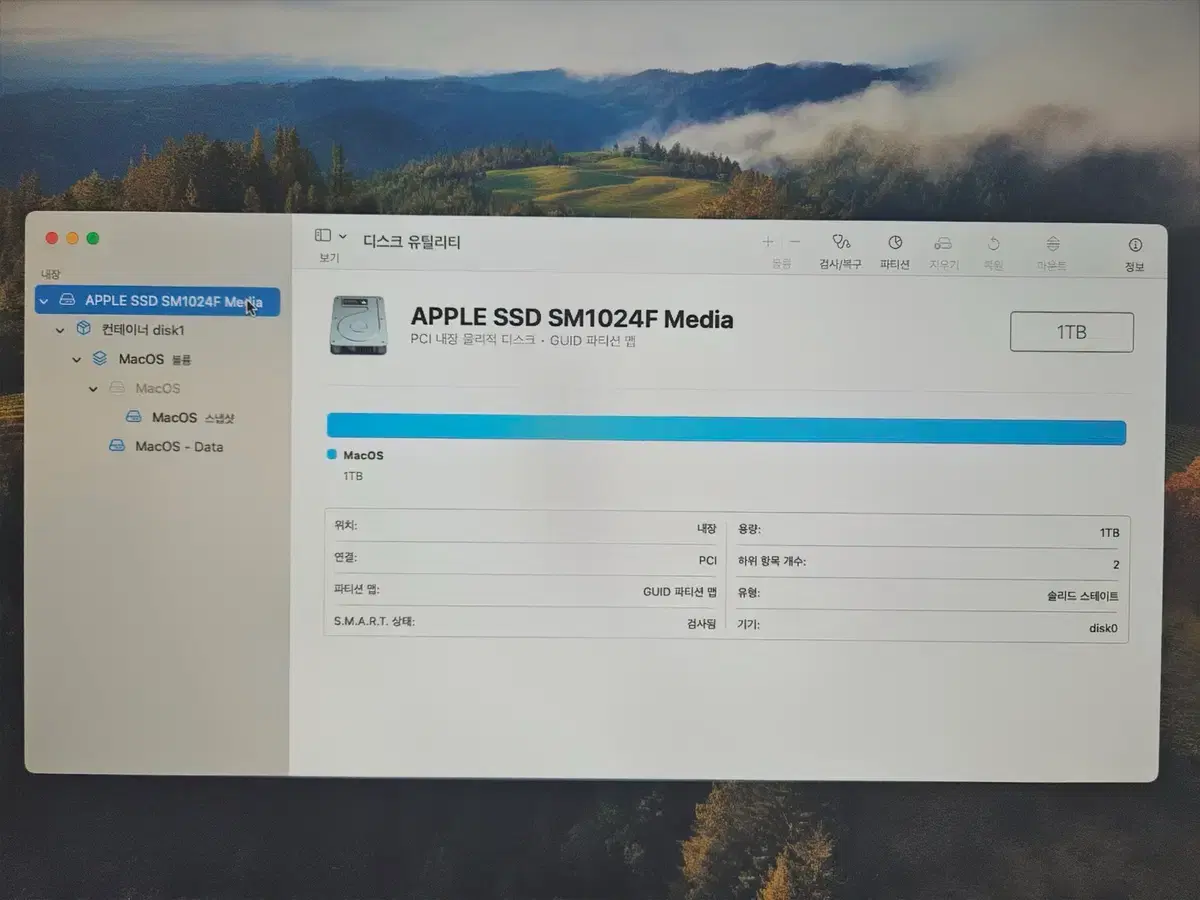The width and height of the screenshot is (1200, 900).
Task: Click the 유형: label
Action: [749, 592]
